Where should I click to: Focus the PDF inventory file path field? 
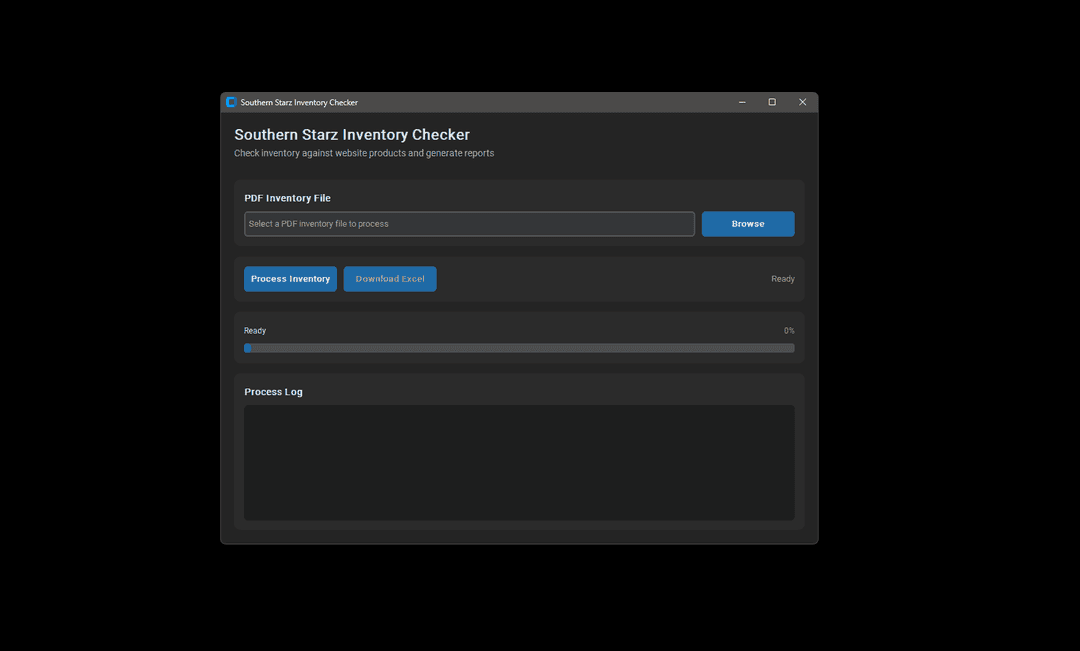point(469,224)
